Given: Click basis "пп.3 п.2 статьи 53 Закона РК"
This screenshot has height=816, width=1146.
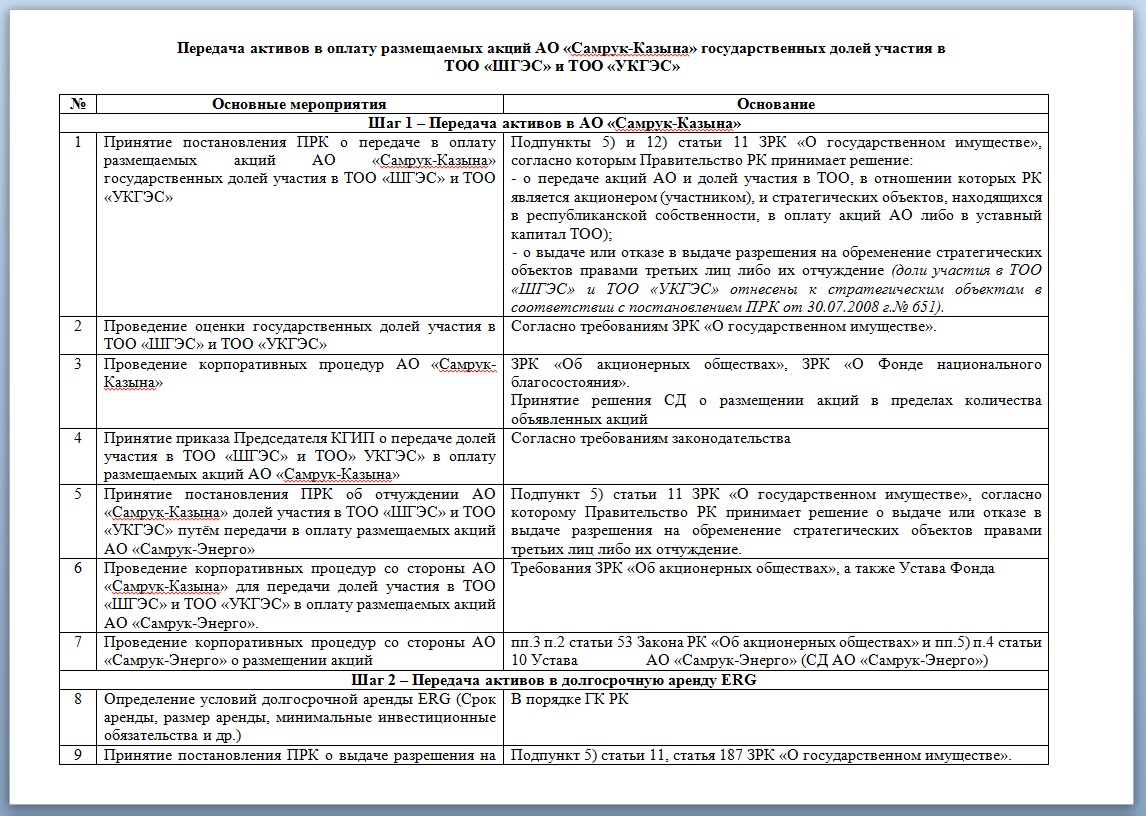Looking at the screenshot, I should tap(775, 651).
